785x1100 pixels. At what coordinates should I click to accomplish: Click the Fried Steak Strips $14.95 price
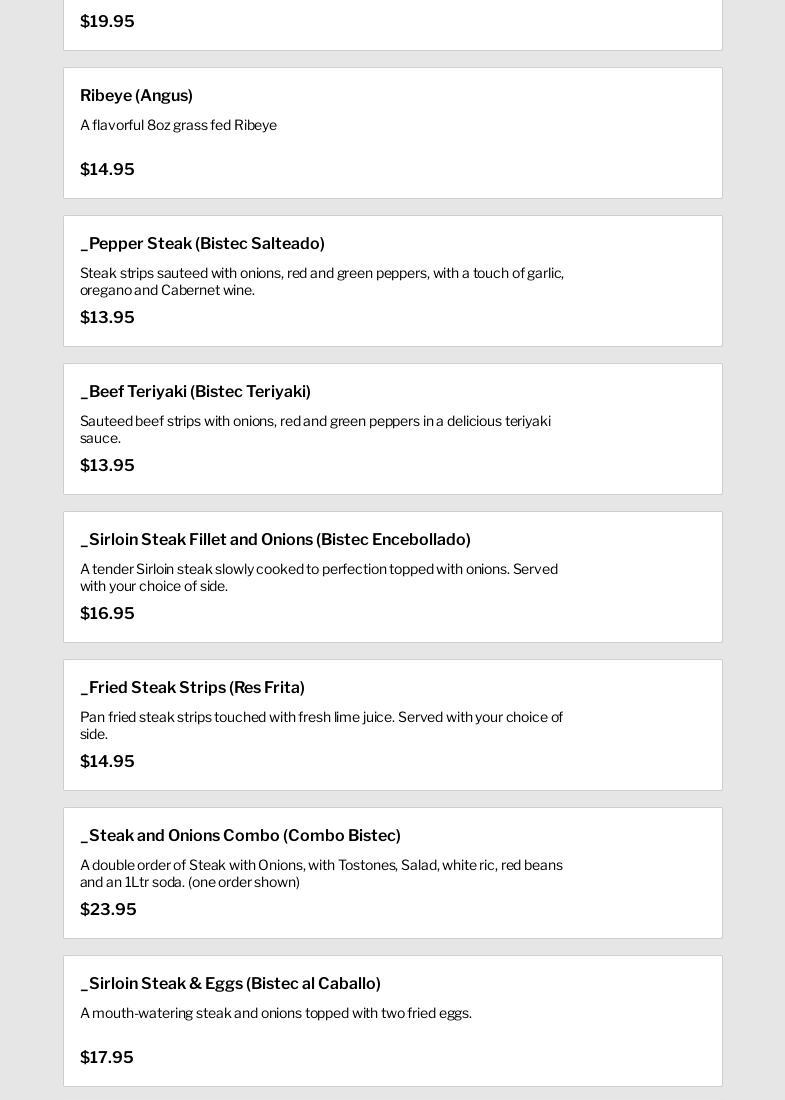click(x=107, y=762)
